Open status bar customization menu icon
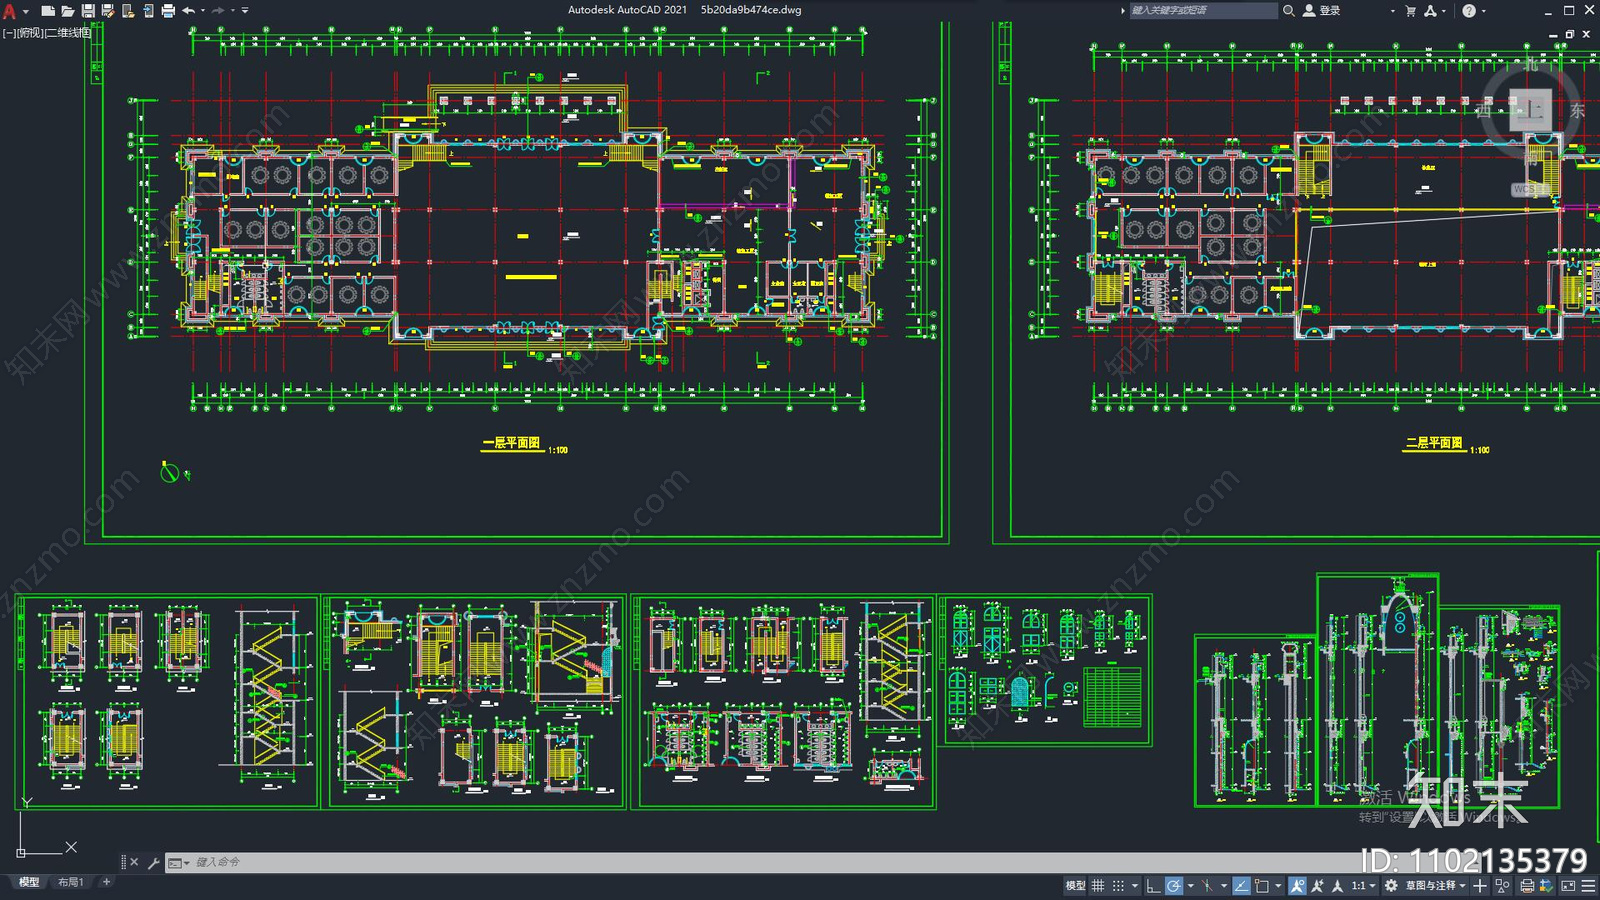The image size is (1600, 900). pyautogui.click(x=1588, y=886)
